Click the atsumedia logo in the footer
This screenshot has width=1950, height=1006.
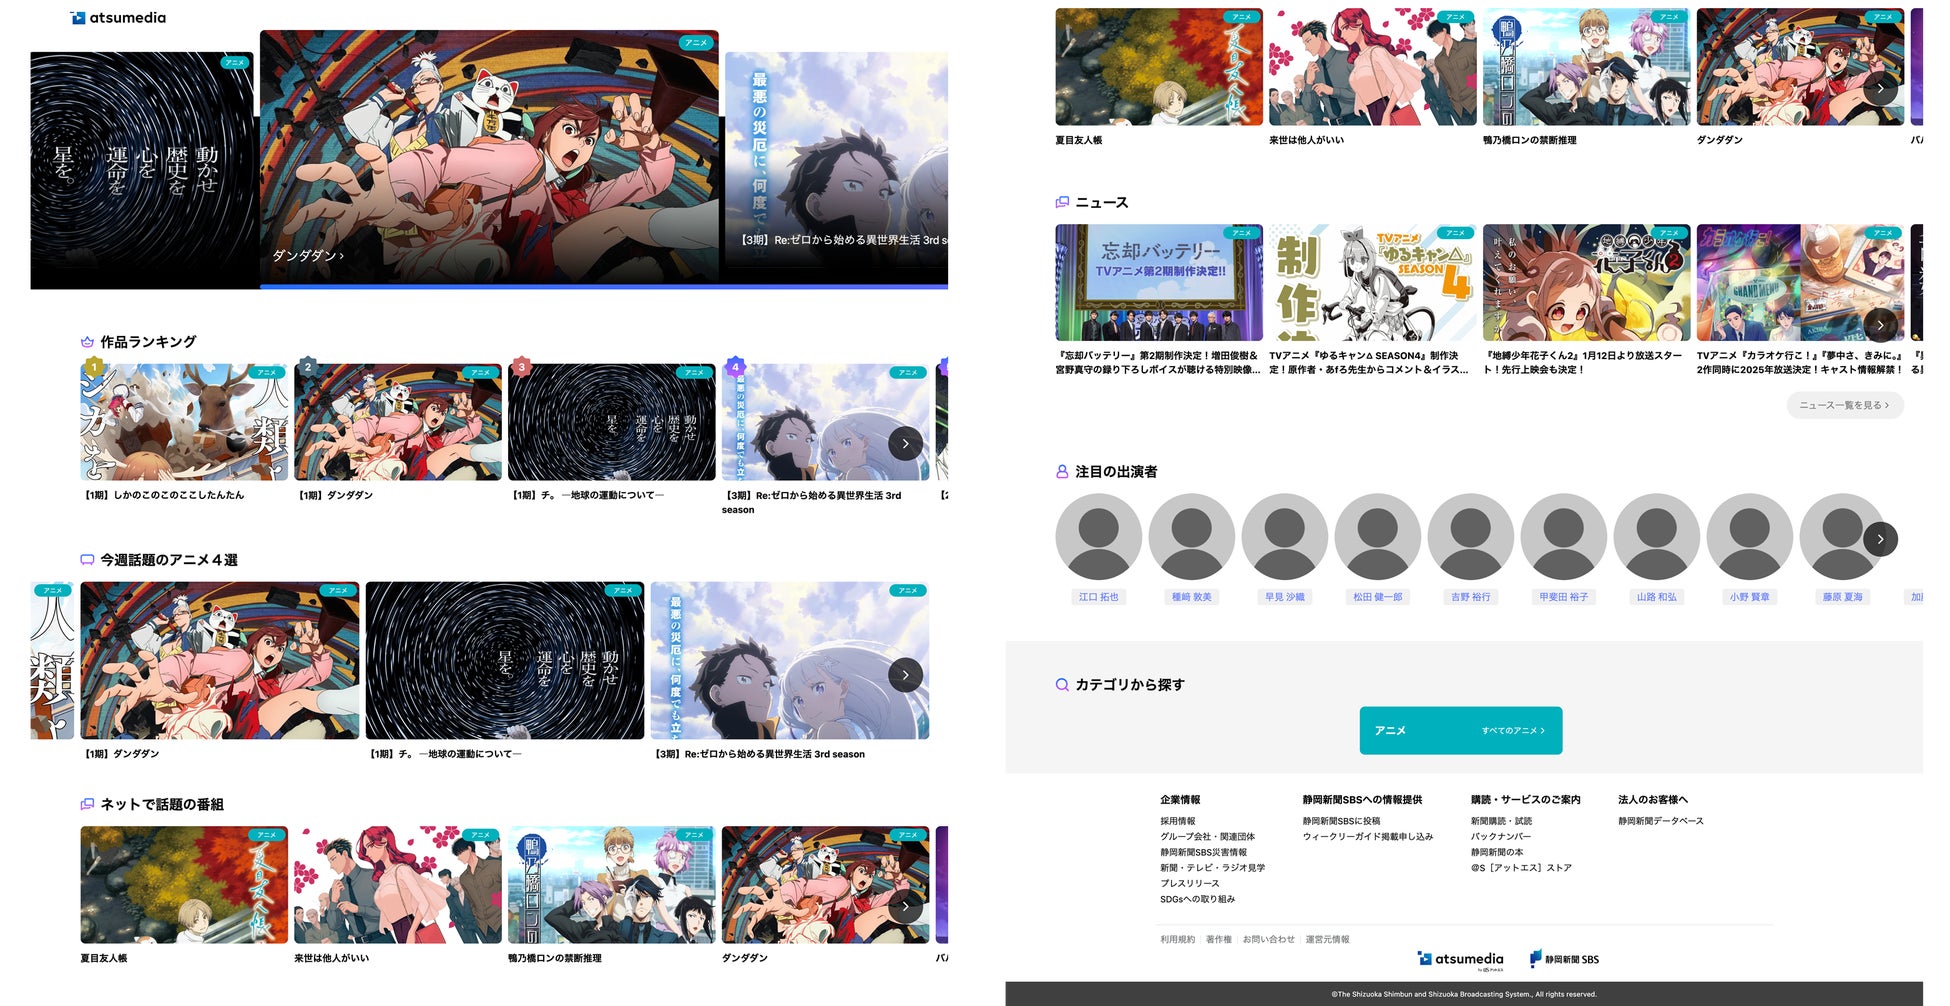[x=1461, y=960]
